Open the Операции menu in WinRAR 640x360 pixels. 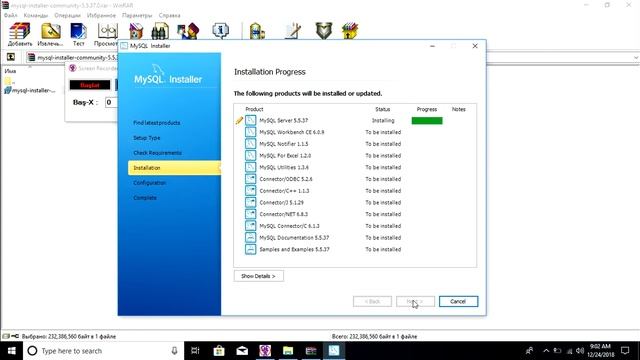tap(67, 15)
